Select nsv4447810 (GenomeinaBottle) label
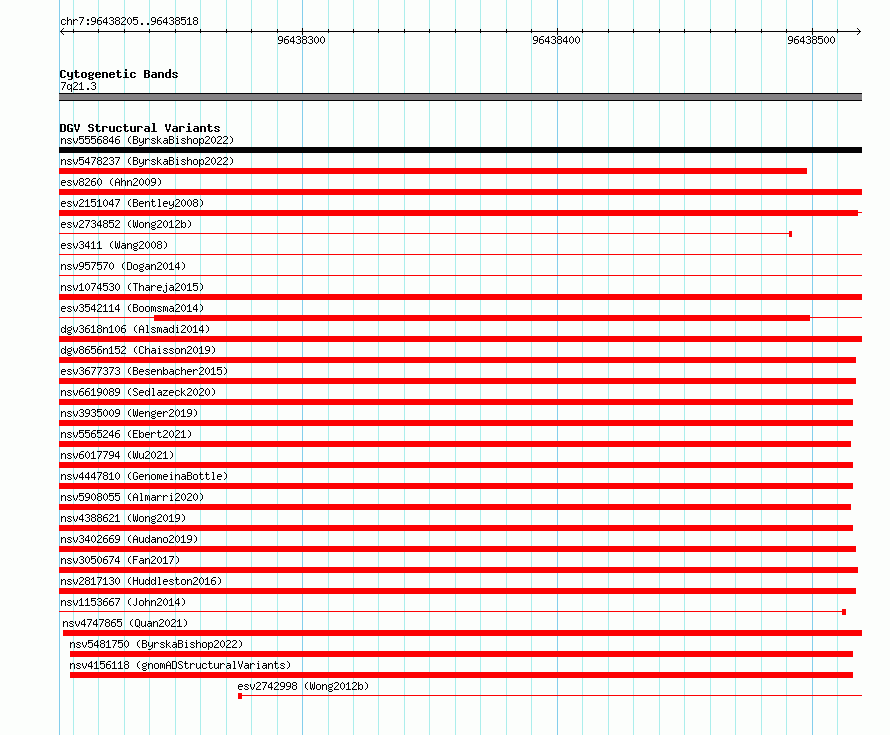The width and height of the screenshot is (890, 735). click(144, 476)
